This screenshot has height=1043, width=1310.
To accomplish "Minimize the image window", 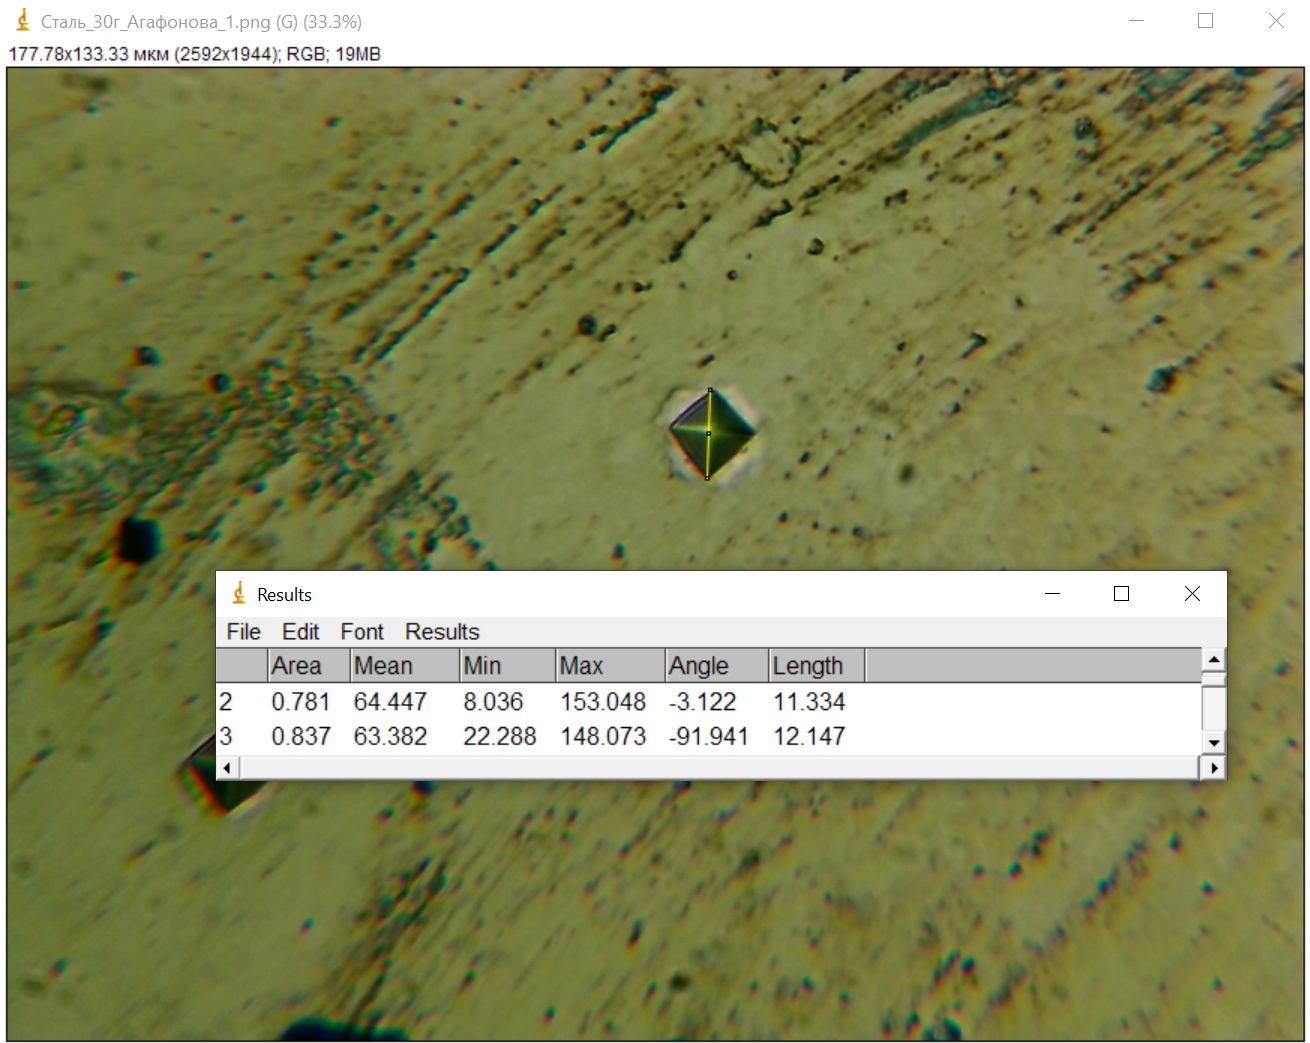I will tap(1136, 21).
